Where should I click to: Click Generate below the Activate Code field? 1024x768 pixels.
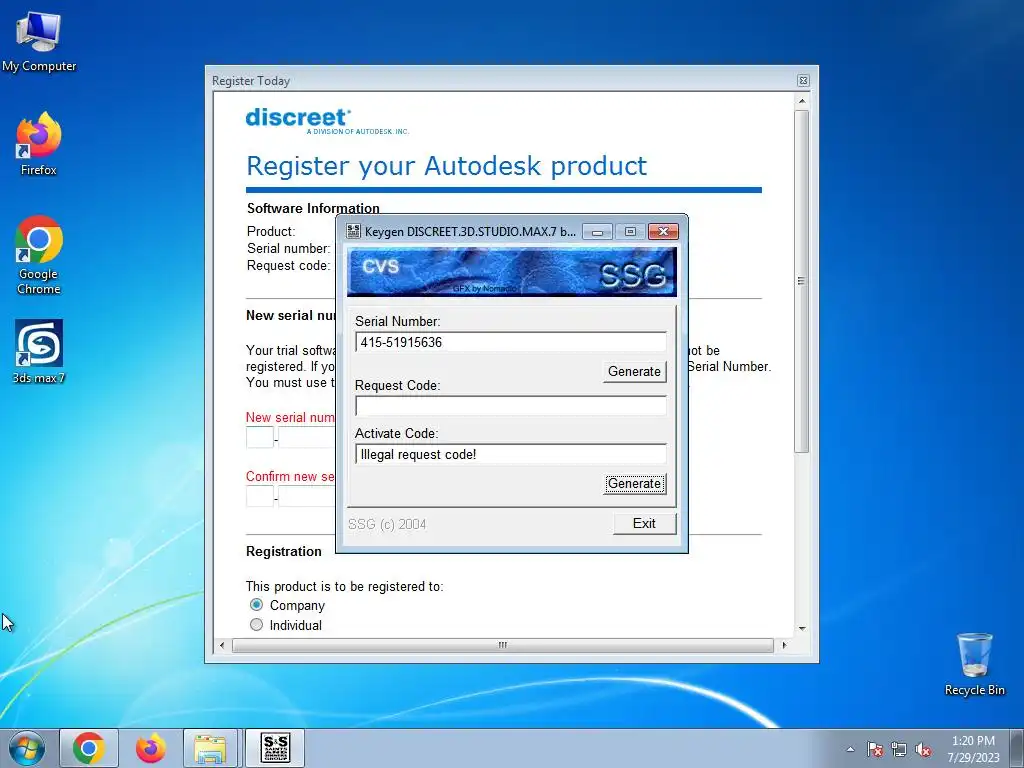[634, 484]
